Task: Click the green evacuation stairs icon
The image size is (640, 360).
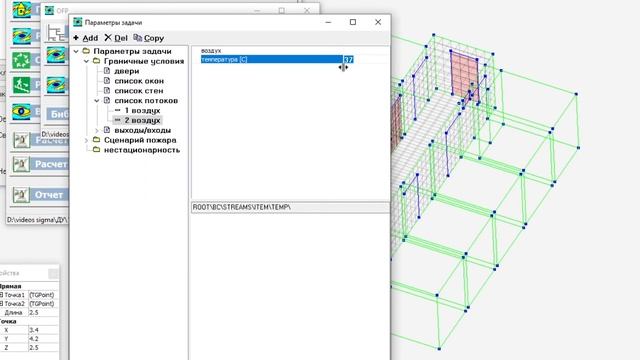Action: tap(21, 85)
